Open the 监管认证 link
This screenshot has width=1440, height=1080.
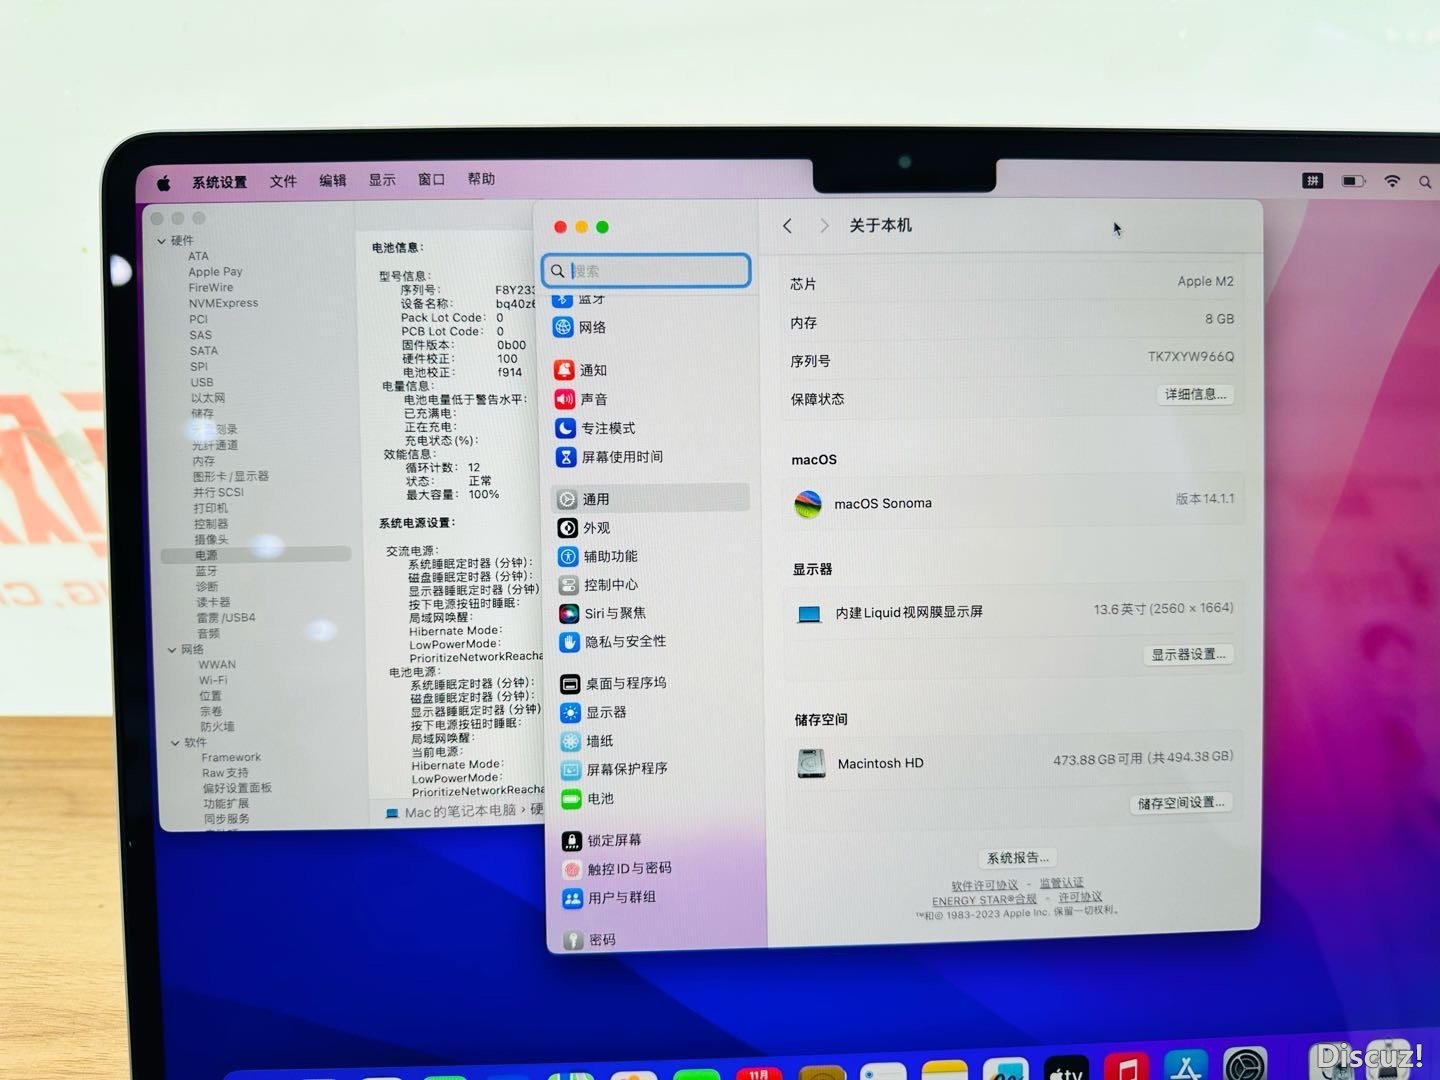pyautogui.click(x=1061, y=883)
